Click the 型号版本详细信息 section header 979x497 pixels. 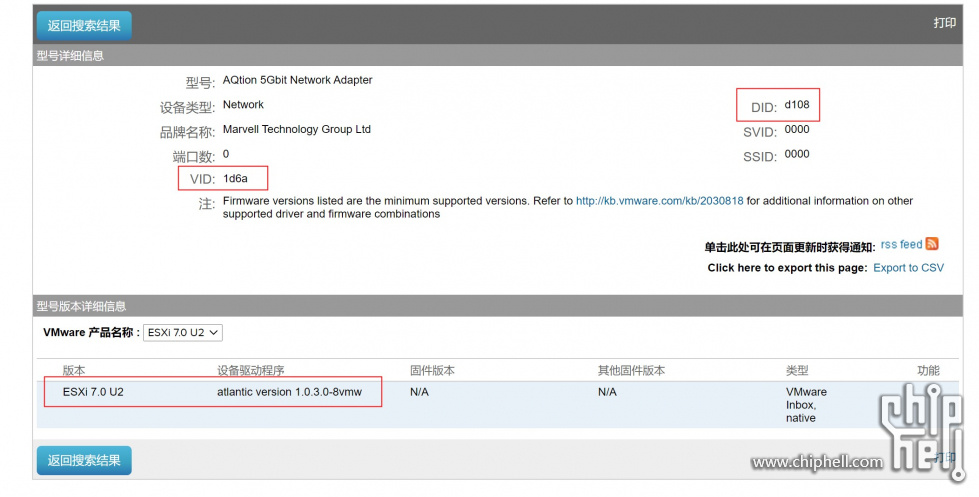point(81,306)
